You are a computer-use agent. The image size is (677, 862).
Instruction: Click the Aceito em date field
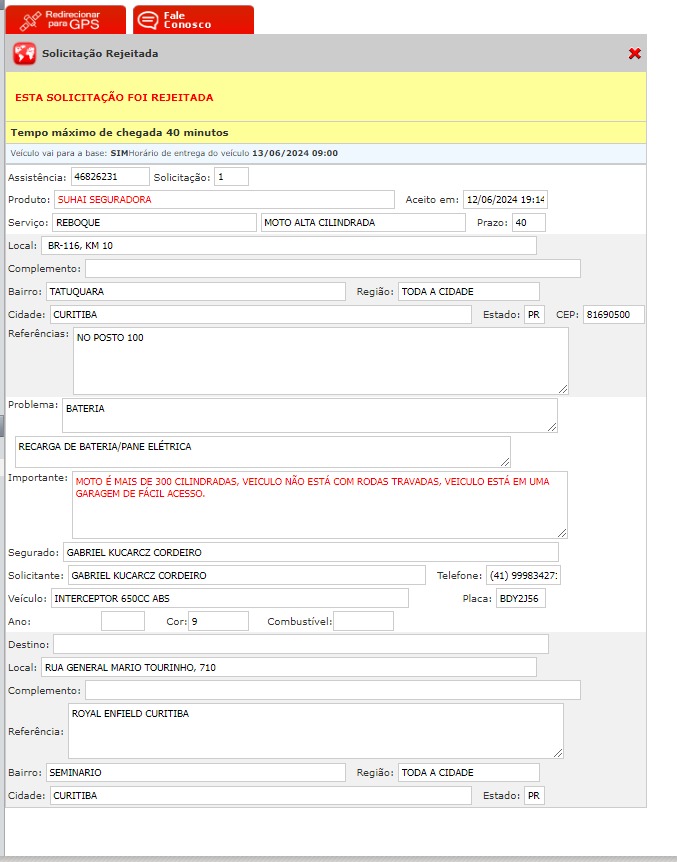coord(505,200)
